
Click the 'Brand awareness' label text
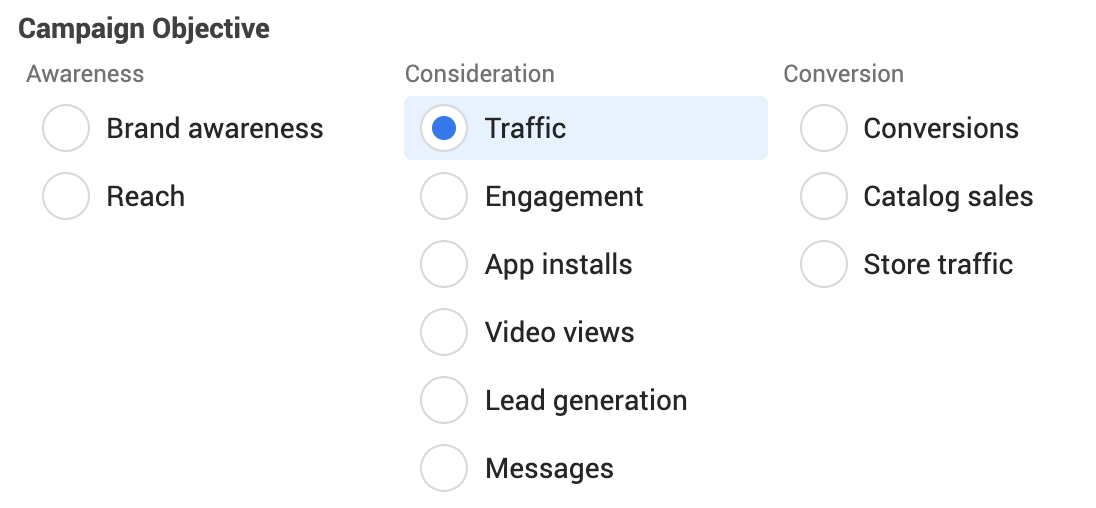(x=215, y=129)
